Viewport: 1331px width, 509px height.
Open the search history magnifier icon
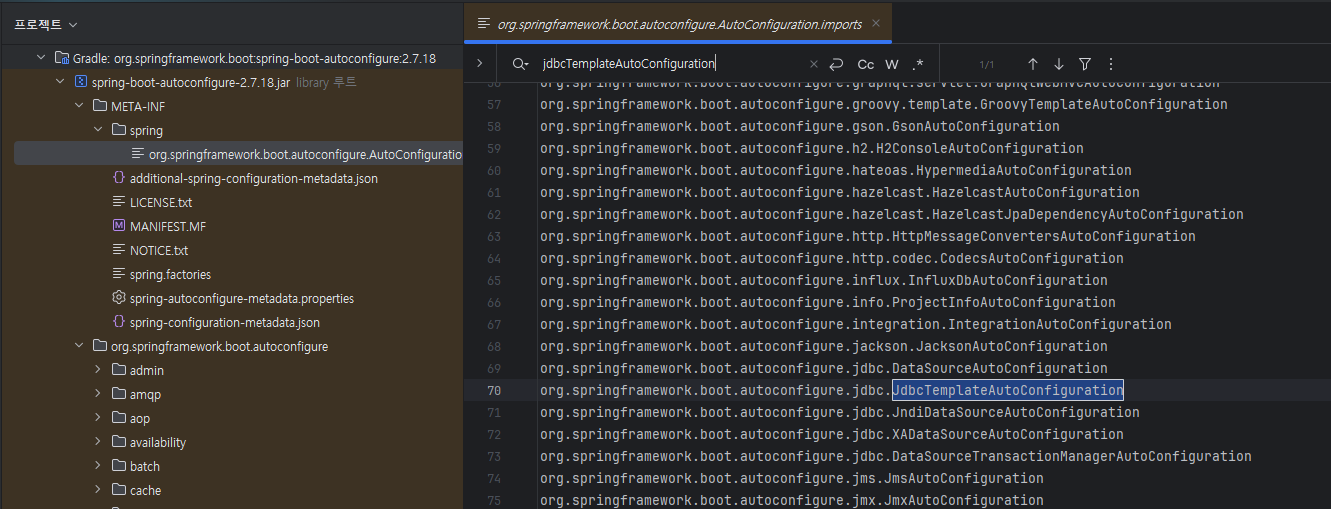click(520, 63)
